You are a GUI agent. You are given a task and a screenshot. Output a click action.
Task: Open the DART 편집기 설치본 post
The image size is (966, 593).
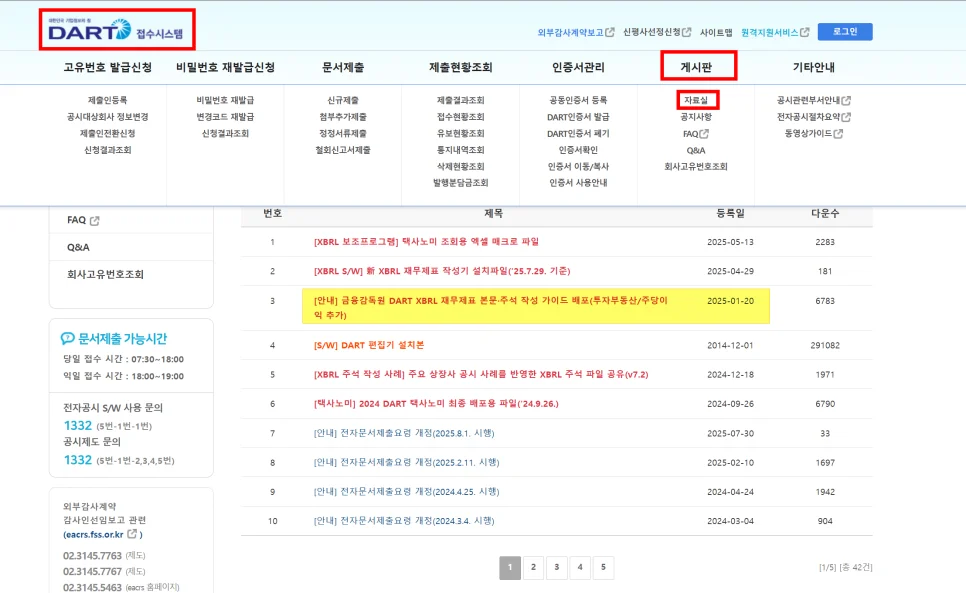(x=369, y=345)
